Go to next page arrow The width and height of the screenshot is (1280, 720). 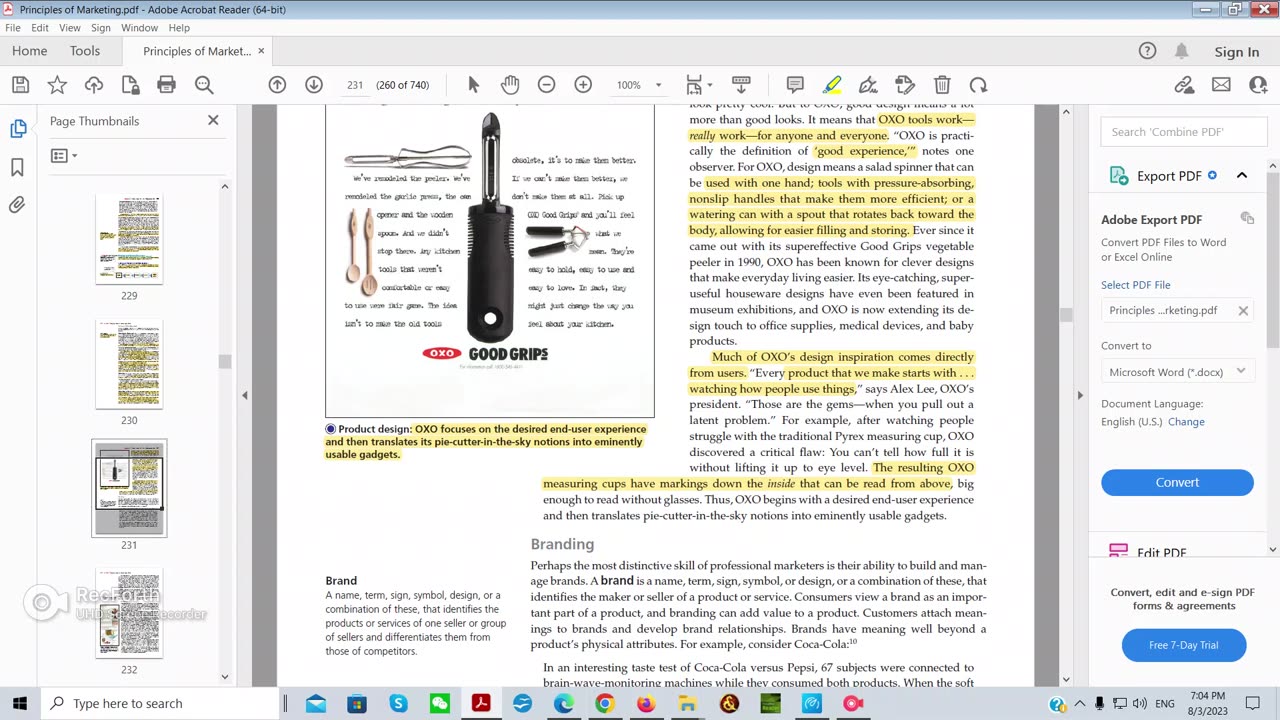point(314,85)
